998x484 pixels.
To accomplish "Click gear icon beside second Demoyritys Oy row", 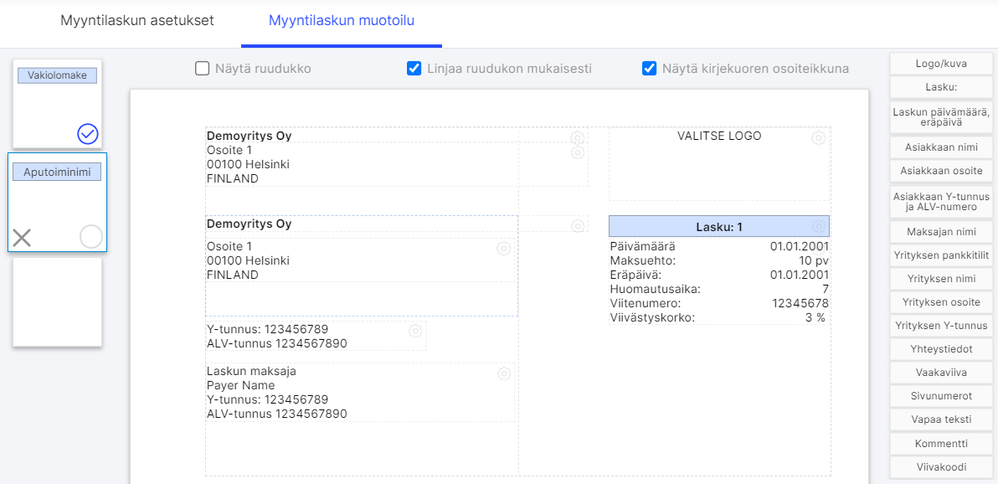I will [x=577, y=226].
